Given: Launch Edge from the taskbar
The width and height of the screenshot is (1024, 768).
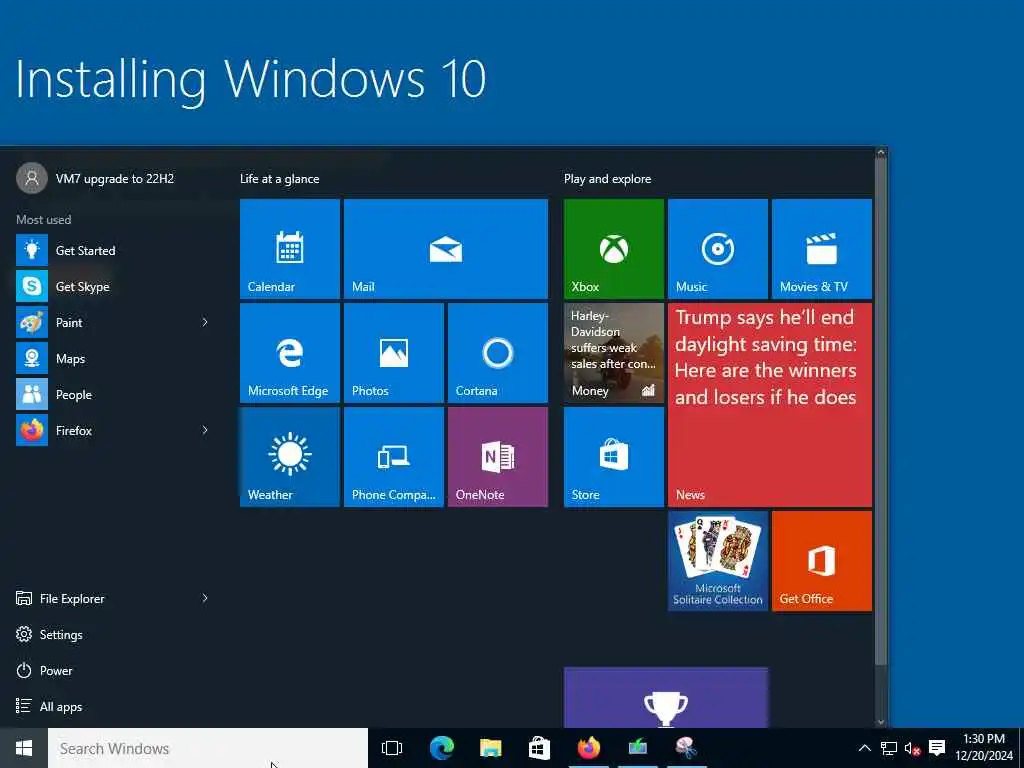Looking at the screenshot, I should tap(441, 748).
